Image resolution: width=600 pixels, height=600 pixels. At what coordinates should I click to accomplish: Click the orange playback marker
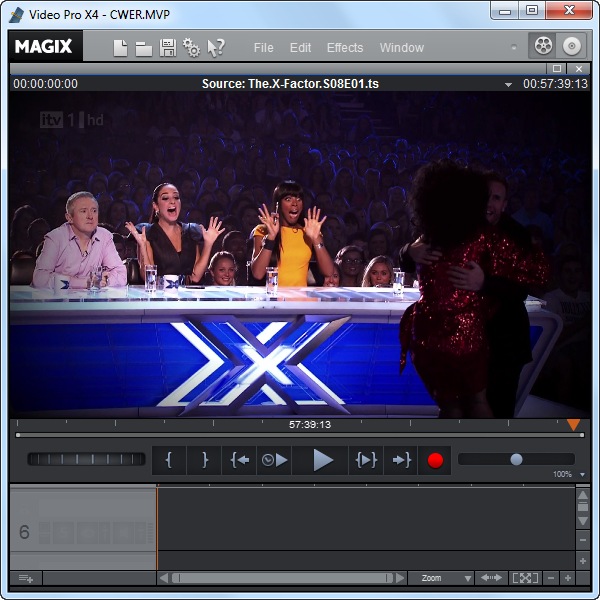pyautogui.click(x=573, y=424)
